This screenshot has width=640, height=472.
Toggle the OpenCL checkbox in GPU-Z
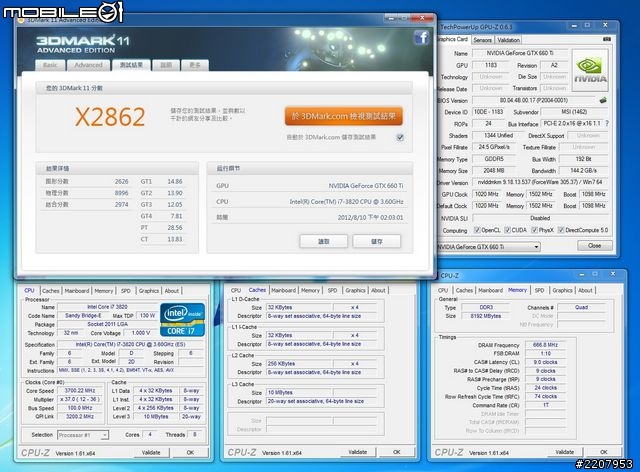(476, 230)
